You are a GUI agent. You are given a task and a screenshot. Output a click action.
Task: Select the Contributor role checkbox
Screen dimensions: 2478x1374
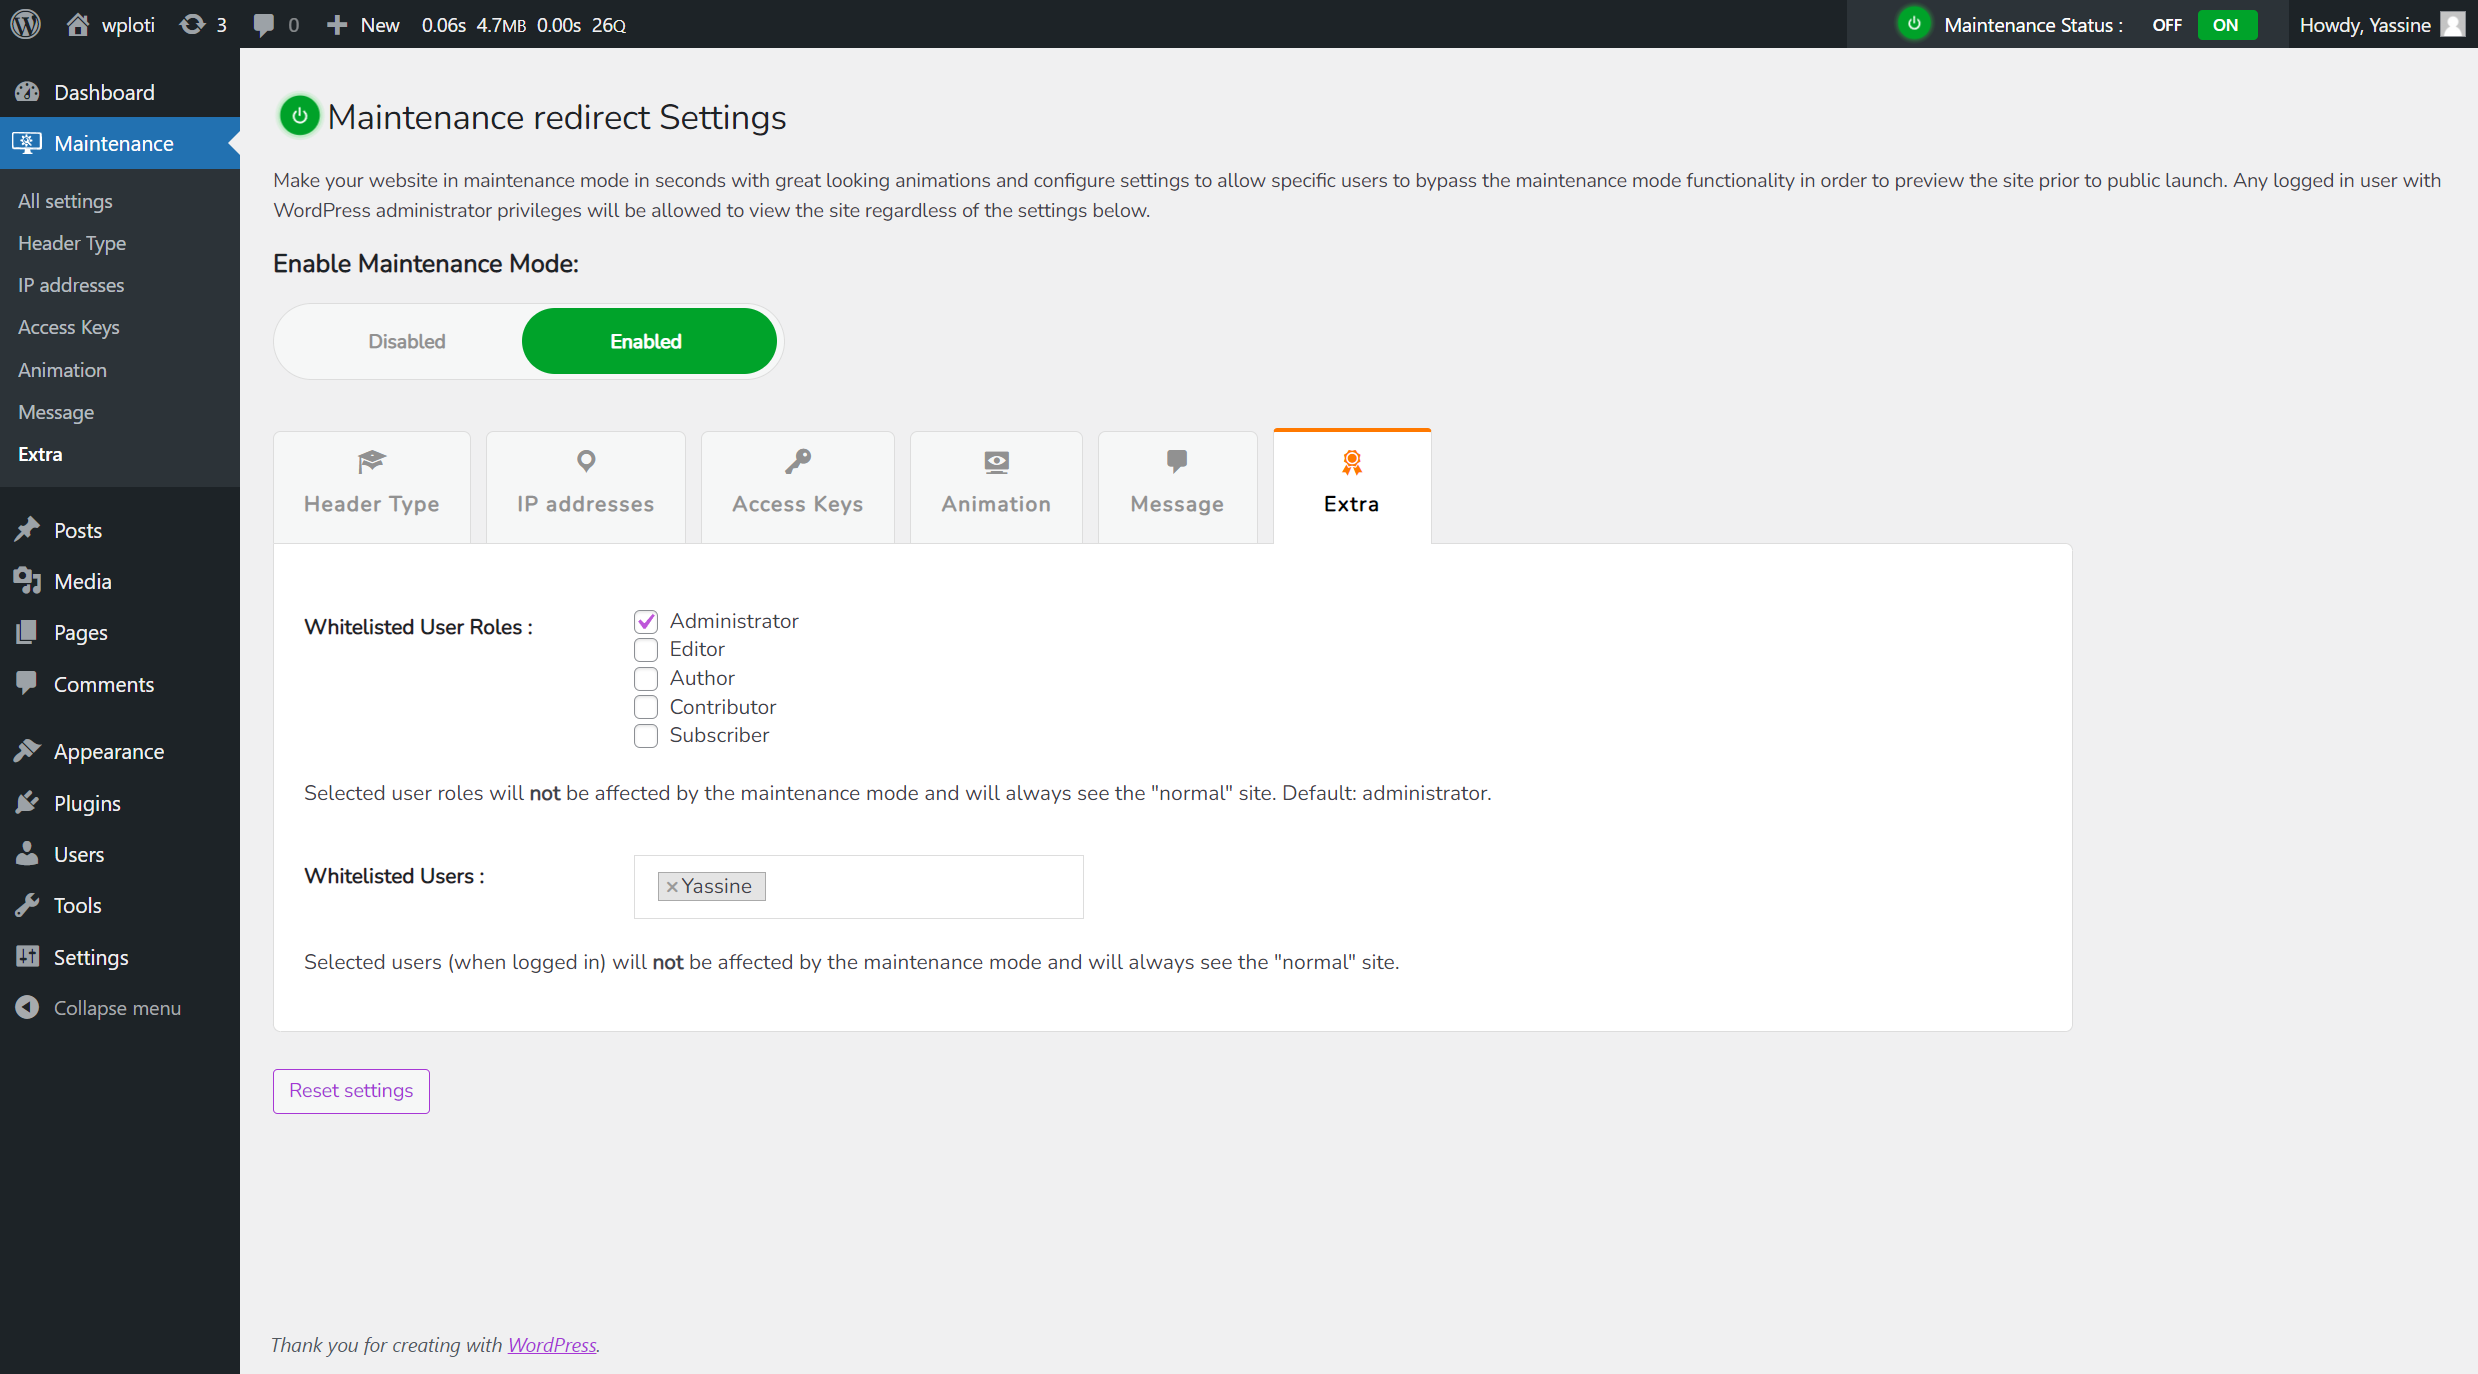click(x=646, y=706)
